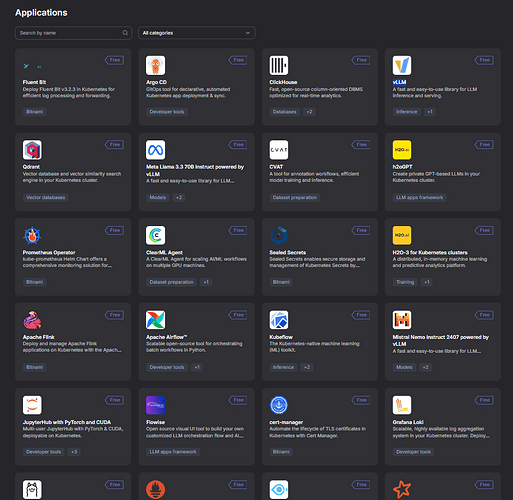Click the chevron arrow in categories dropdown
513x500 pixels.
pos(248,33)
